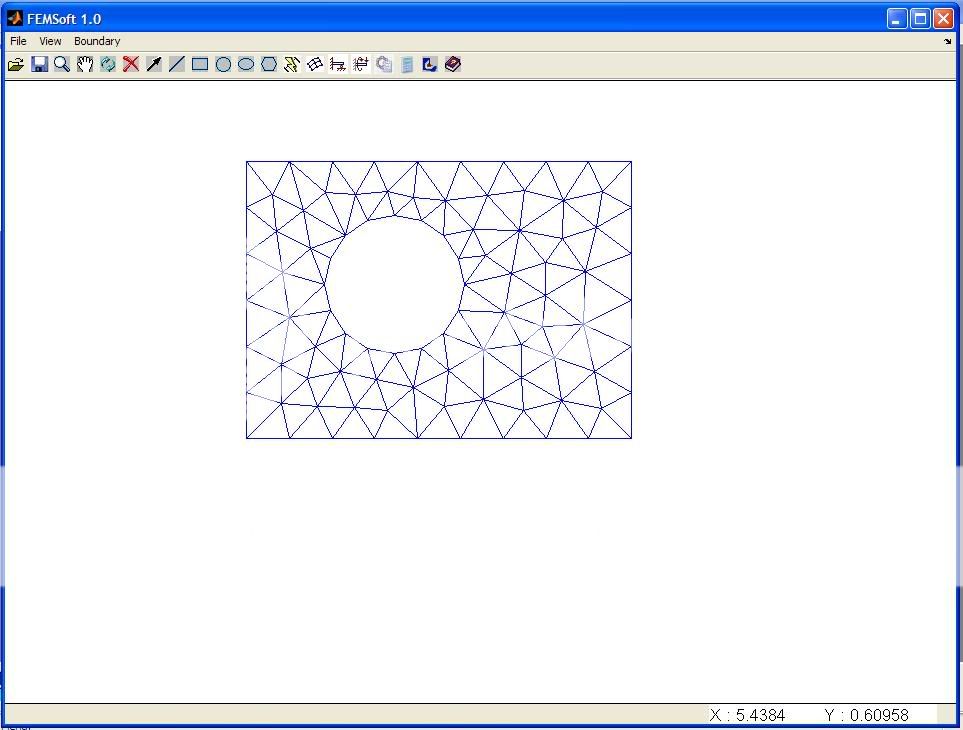963x730 pixels.
Task: Open the View menu
Action: (x=50, y=41)
